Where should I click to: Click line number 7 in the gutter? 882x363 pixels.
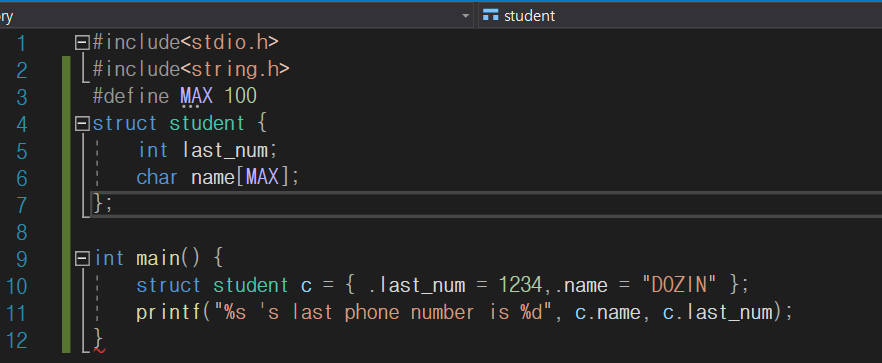tap(22, 205)
